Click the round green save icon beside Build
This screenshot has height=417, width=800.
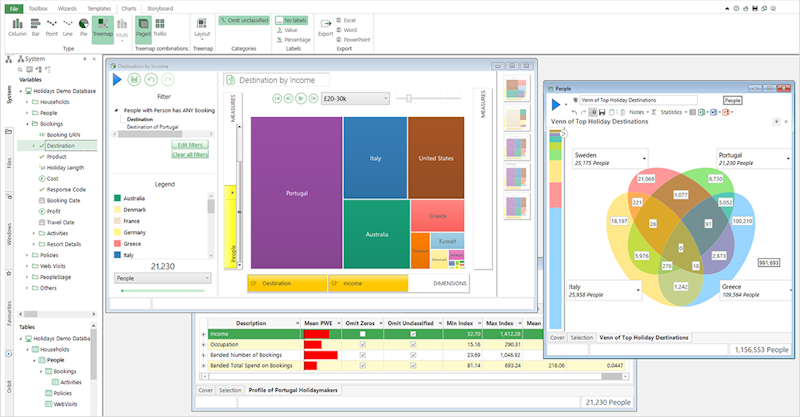click(134, 80)
